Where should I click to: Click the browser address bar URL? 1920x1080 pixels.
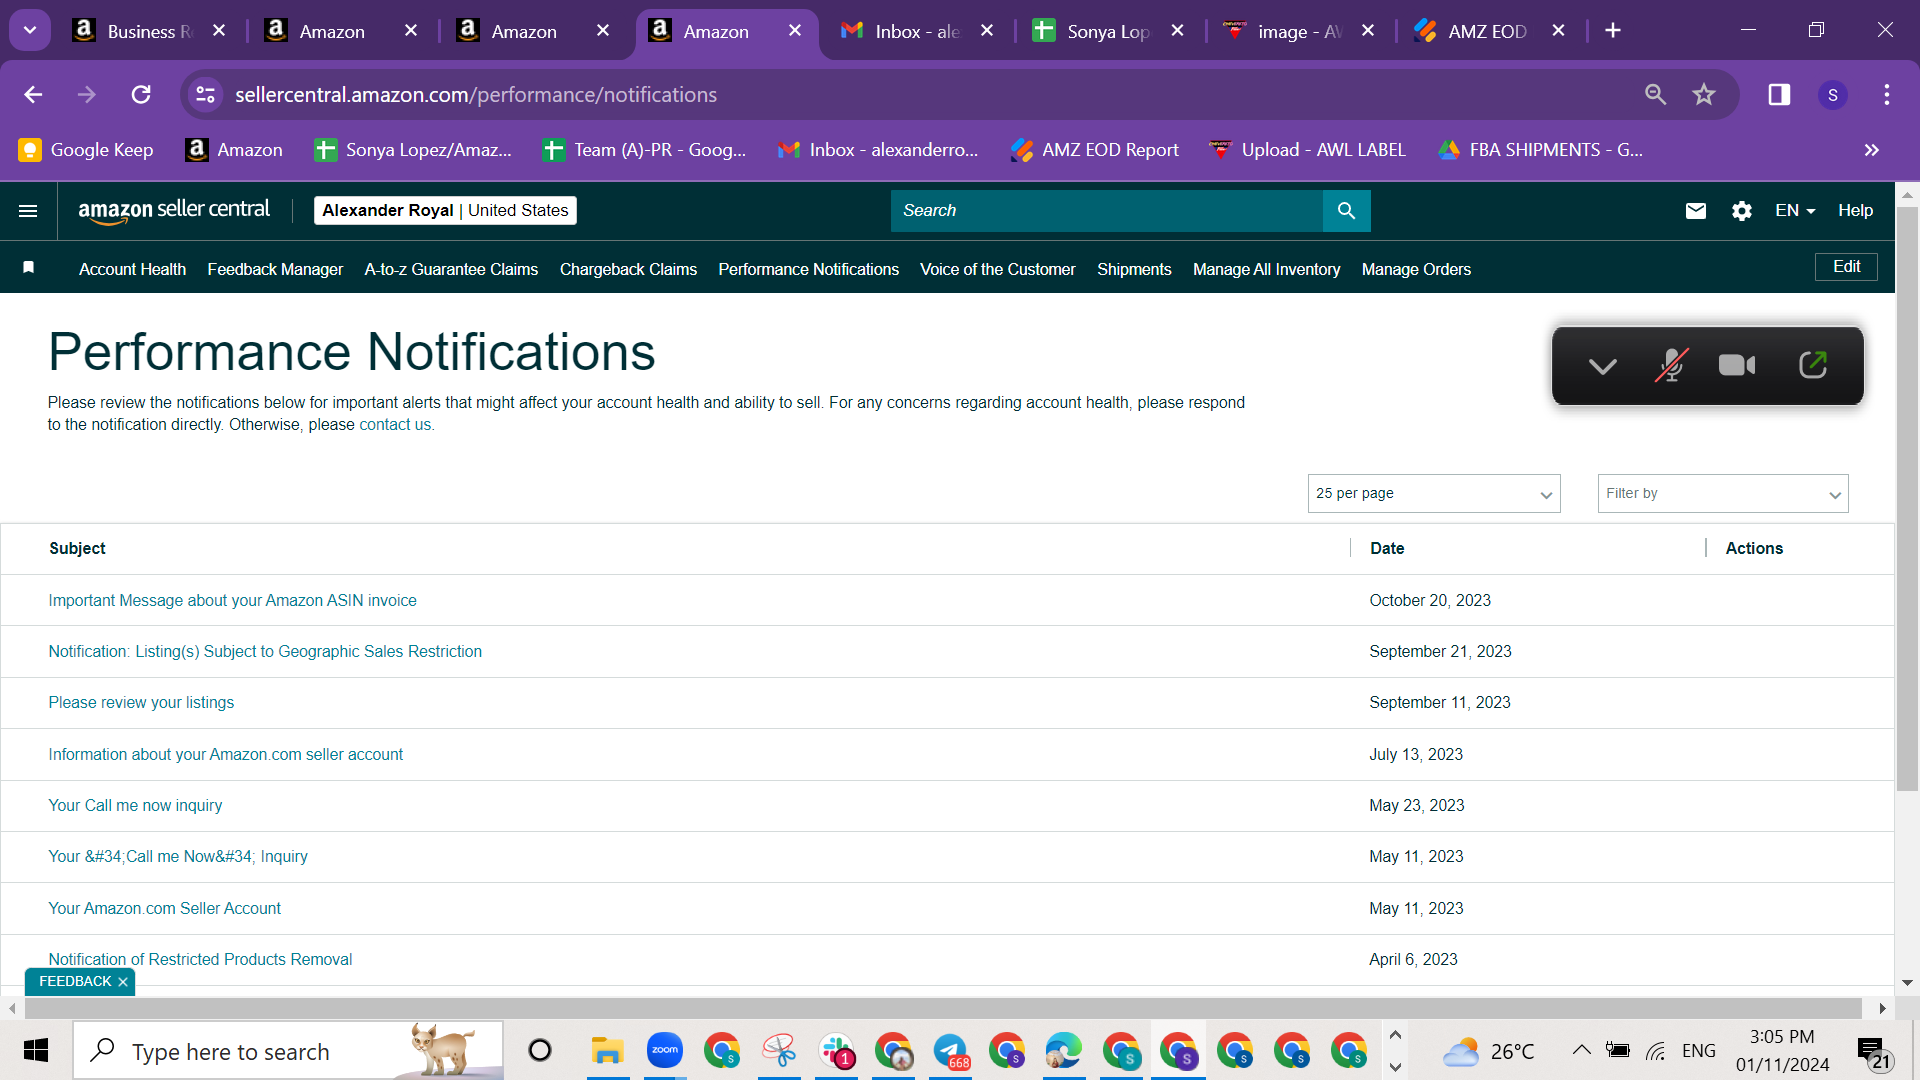pos(476,95)
